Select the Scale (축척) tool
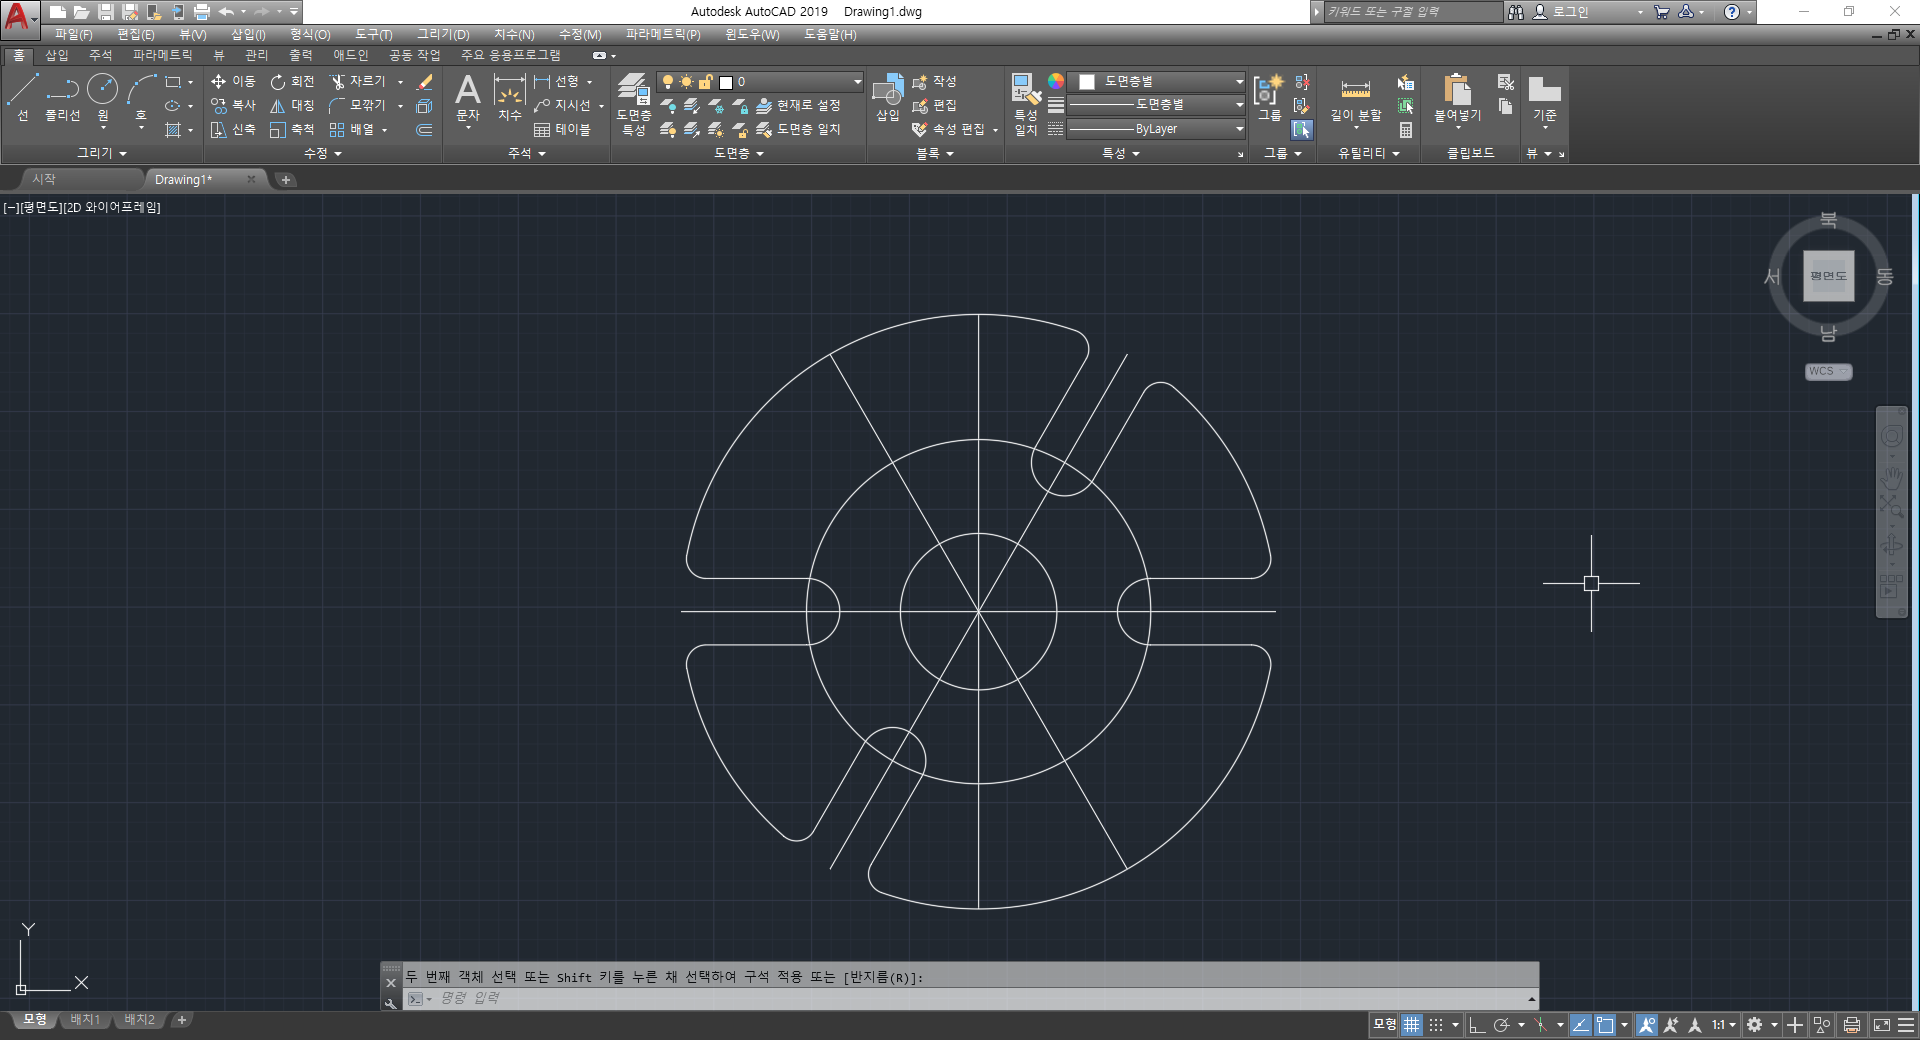1920x1040 pixels. tap(292, 129)
